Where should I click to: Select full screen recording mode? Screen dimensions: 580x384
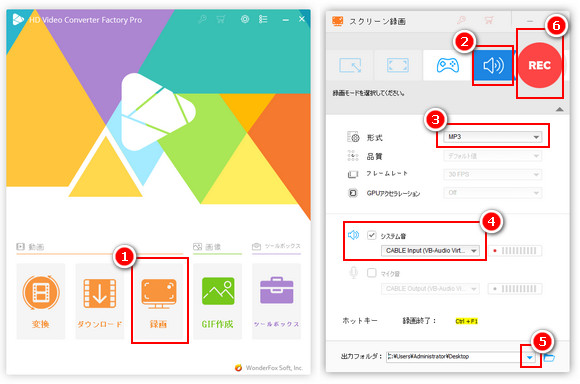[398, 65]
